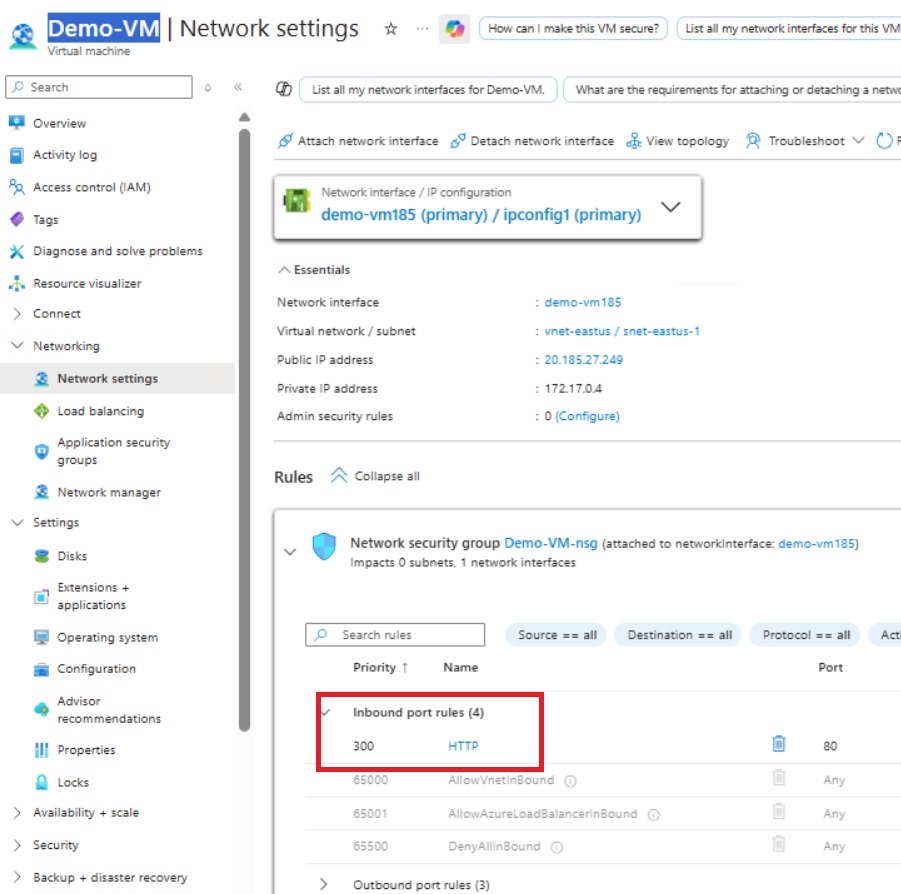Open the Copilot icon in the header
Screen dimensions: 901x894
(x=455, y=28)
